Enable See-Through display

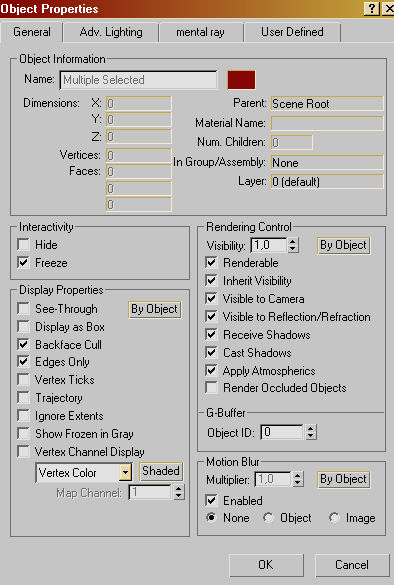[x=24, y=309]
